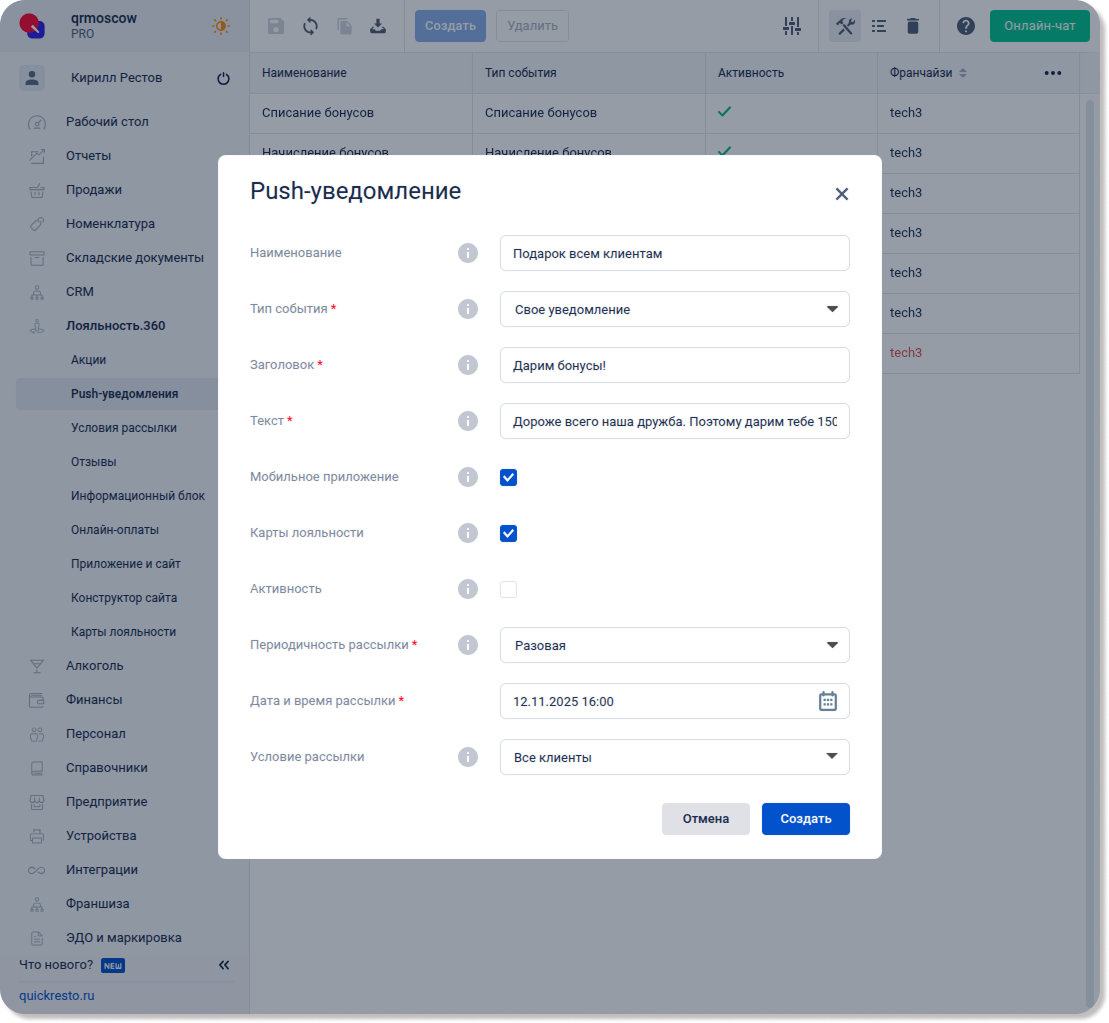This screenshot has width=1109, height=1023.
Task: Collapse sidebar with double chevron icon
Action: 224,965
